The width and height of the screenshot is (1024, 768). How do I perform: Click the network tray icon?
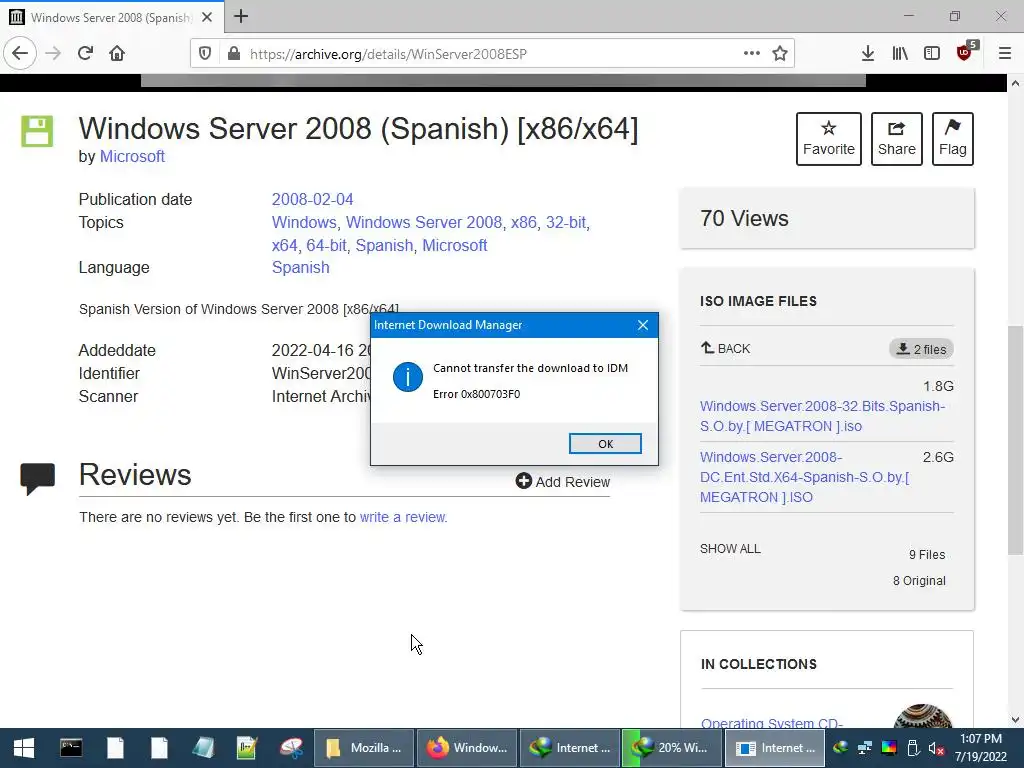pyautogui.click(x=865, y=748)
